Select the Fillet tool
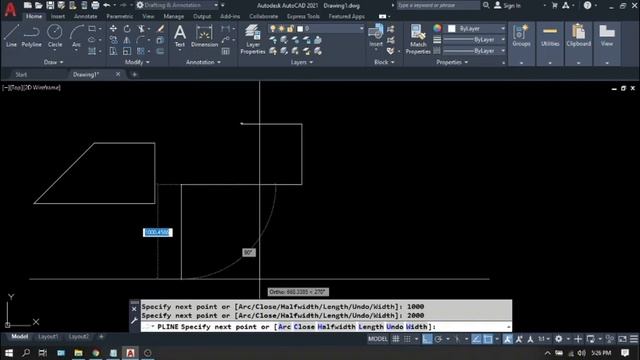The height and width of the screenshot is (360, 640). 141,40
